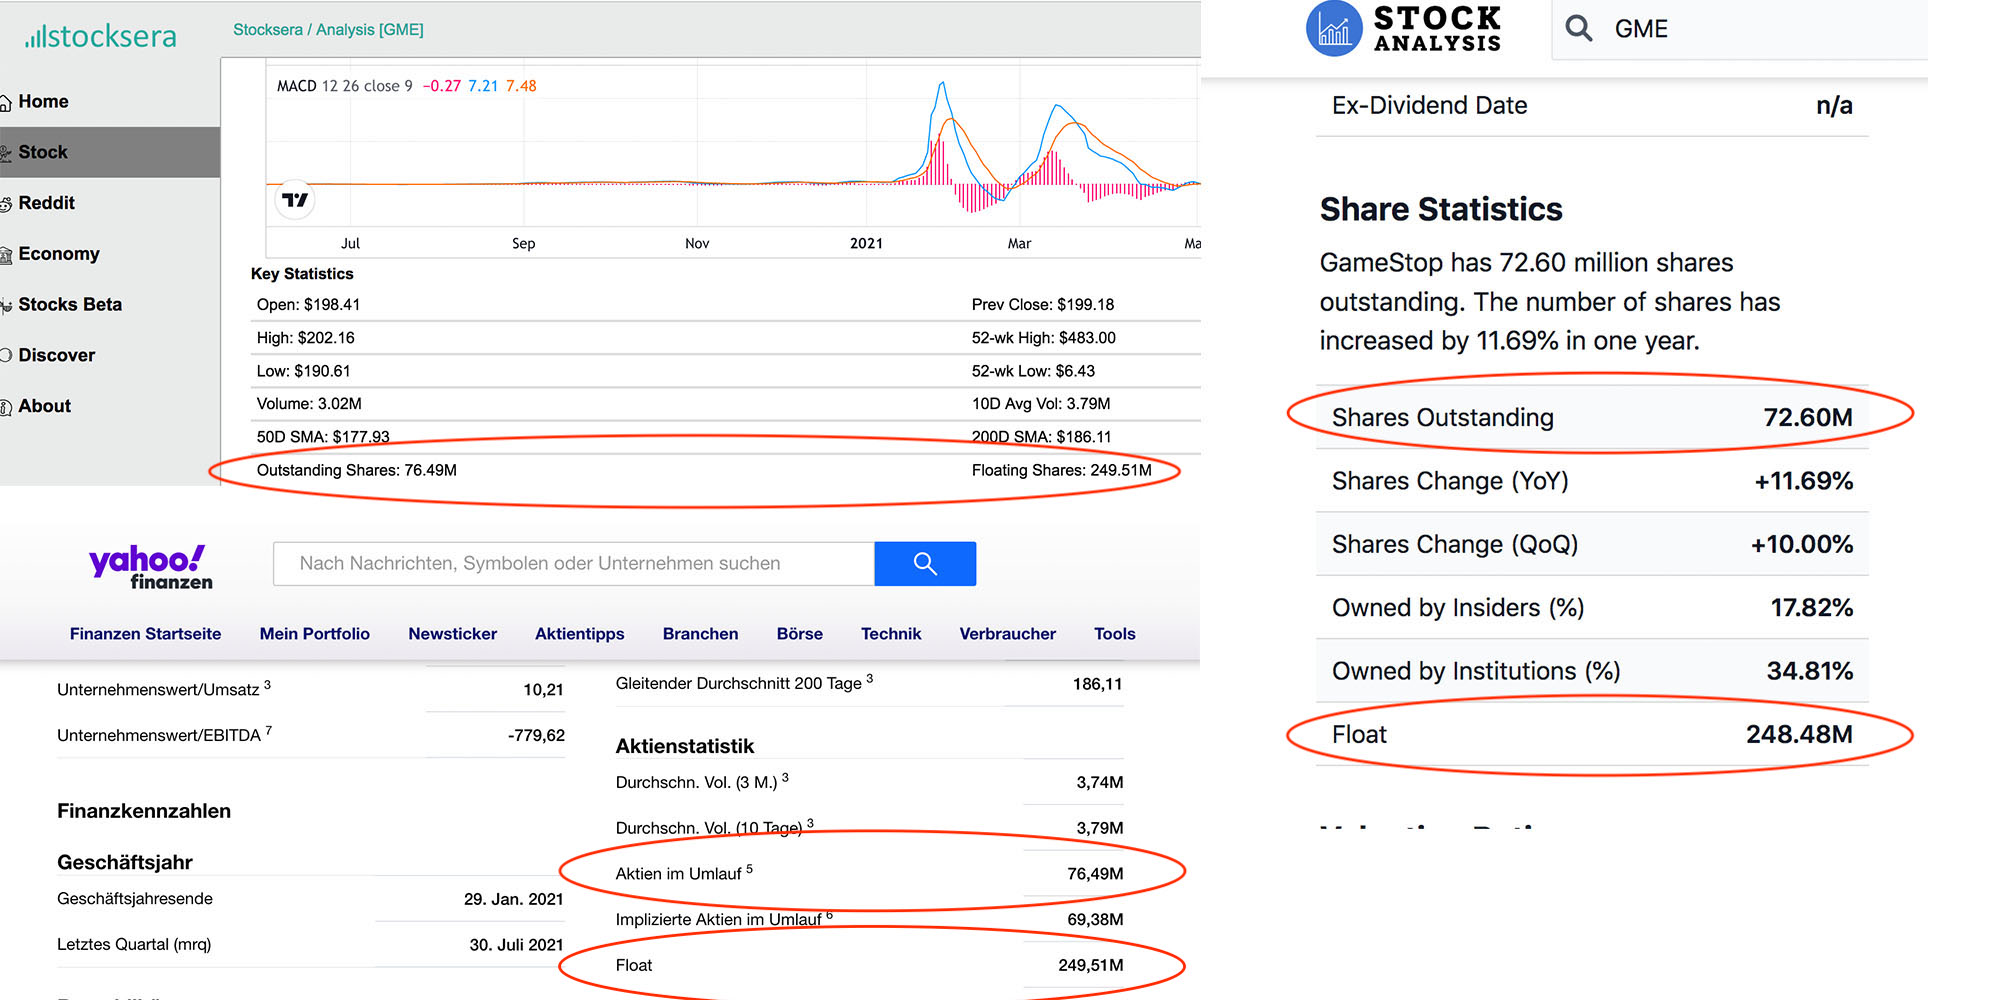Open the Discover page in sidebar
The height and width of the screenshot is (1000, 2000).
click(x=56, y=355)
